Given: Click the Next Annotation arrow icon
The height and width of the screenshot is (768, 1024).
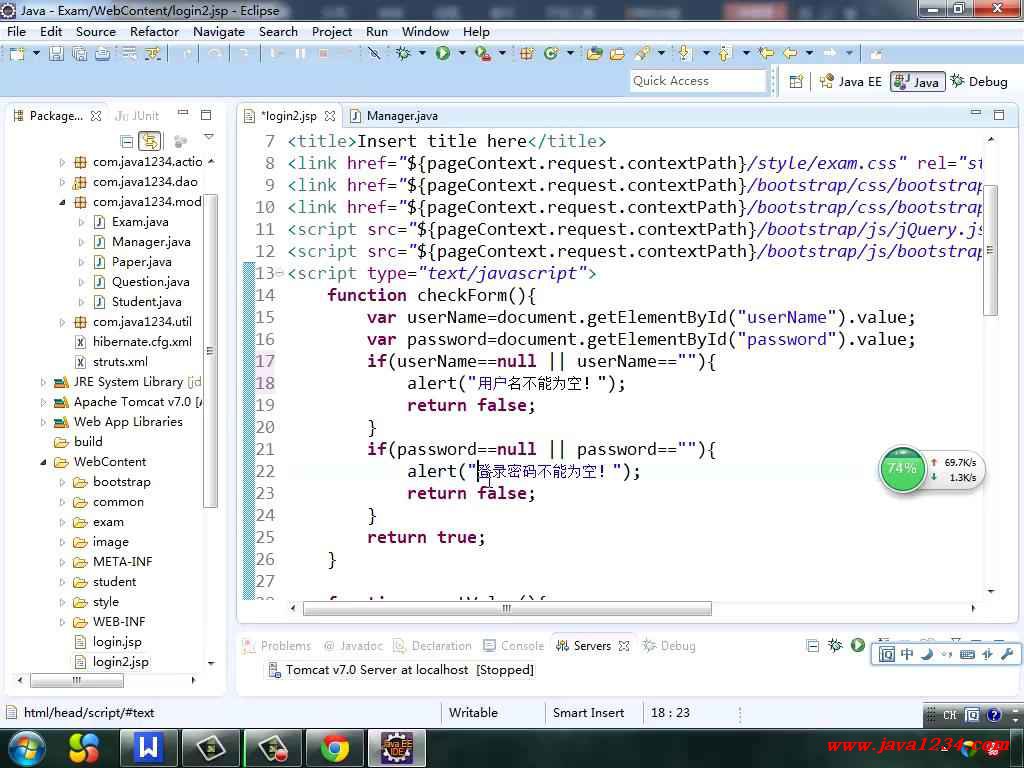Looking at the screenshot, I should 684,54.
